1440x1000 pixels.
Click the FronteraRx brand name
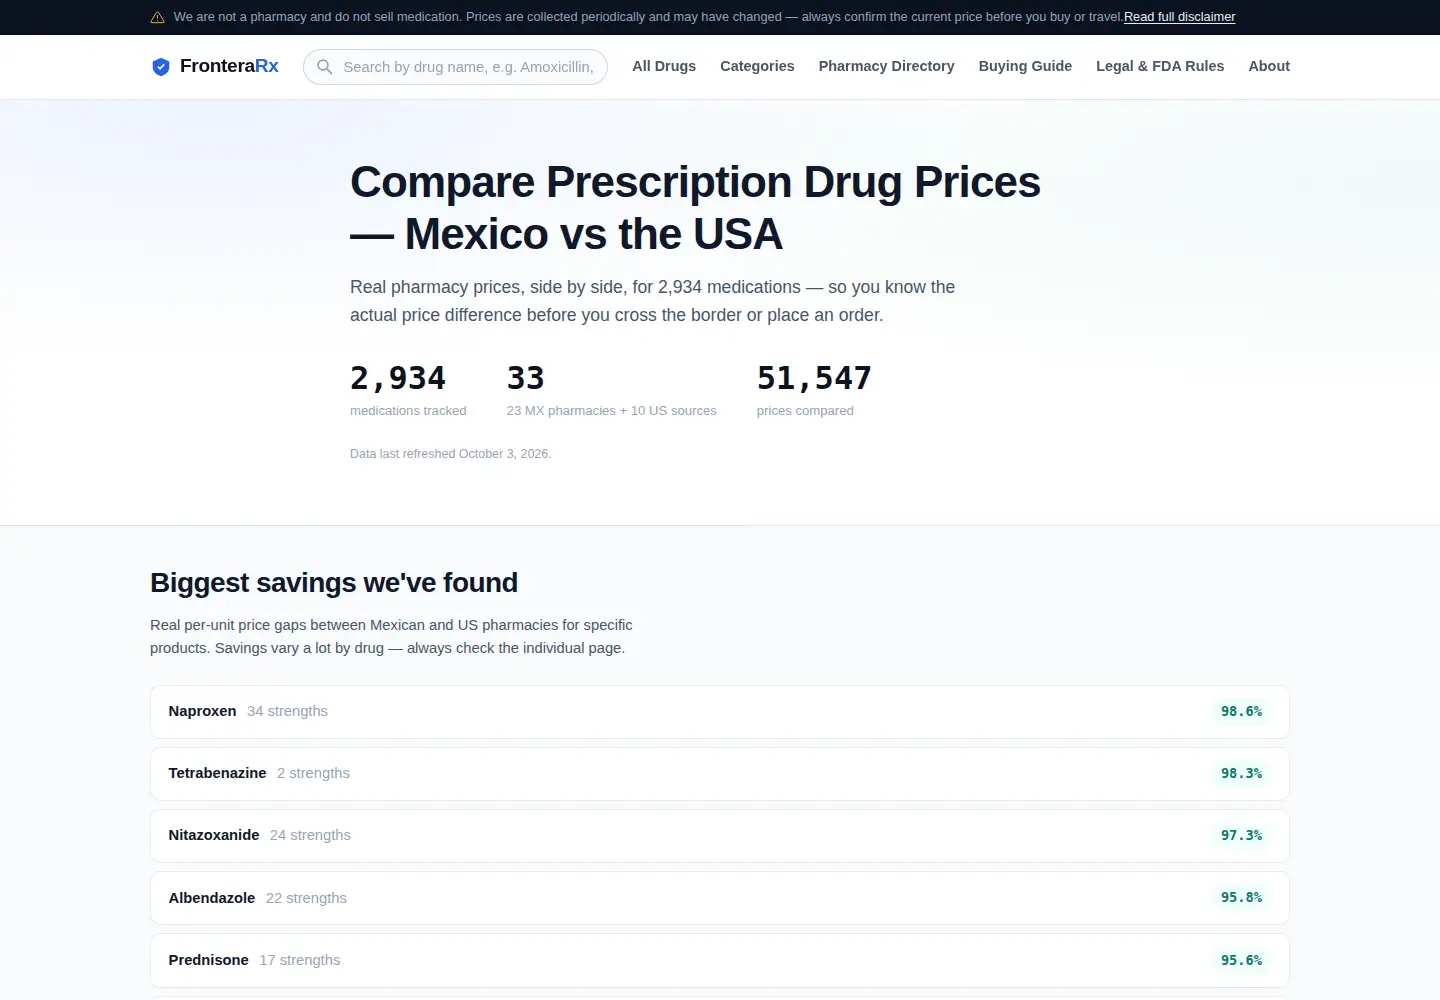tap(229, 66)
